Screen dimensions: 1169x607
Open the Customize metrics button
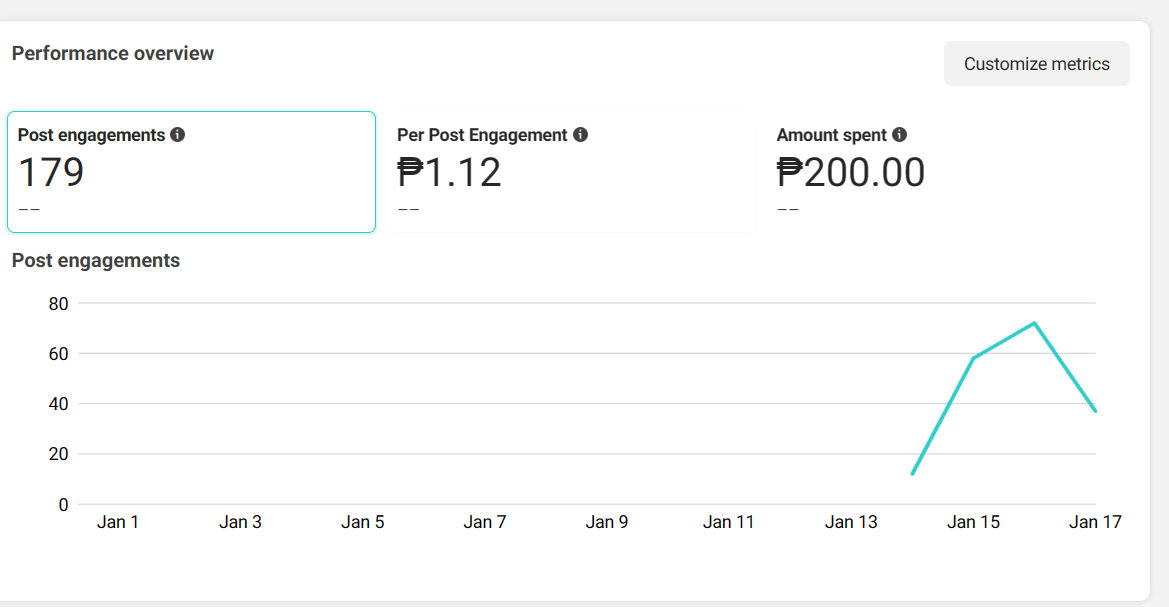1036,64
